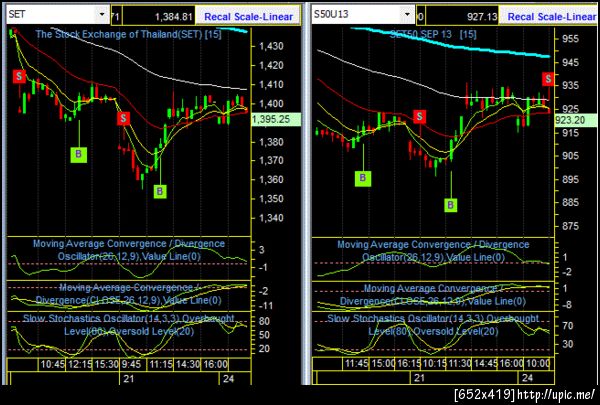Click the S sell marker near 925 in S50U13 chart middle
Screen dimensions: 600x405
[x=420, y=116]
